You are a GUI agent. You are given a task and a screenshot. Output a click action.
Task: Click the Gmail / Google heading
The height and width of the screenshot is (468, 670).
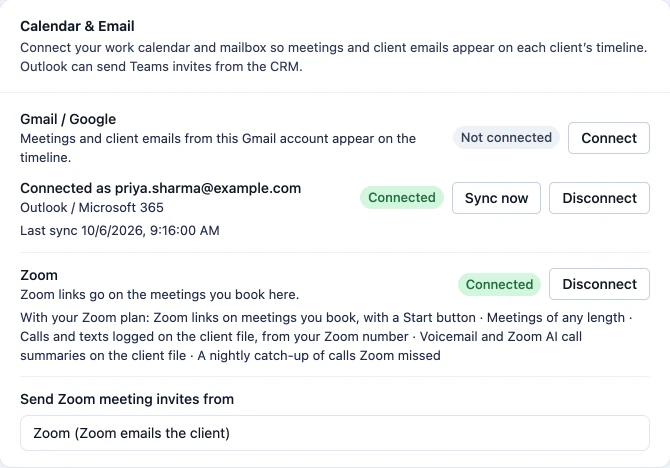tap(68, 119)
